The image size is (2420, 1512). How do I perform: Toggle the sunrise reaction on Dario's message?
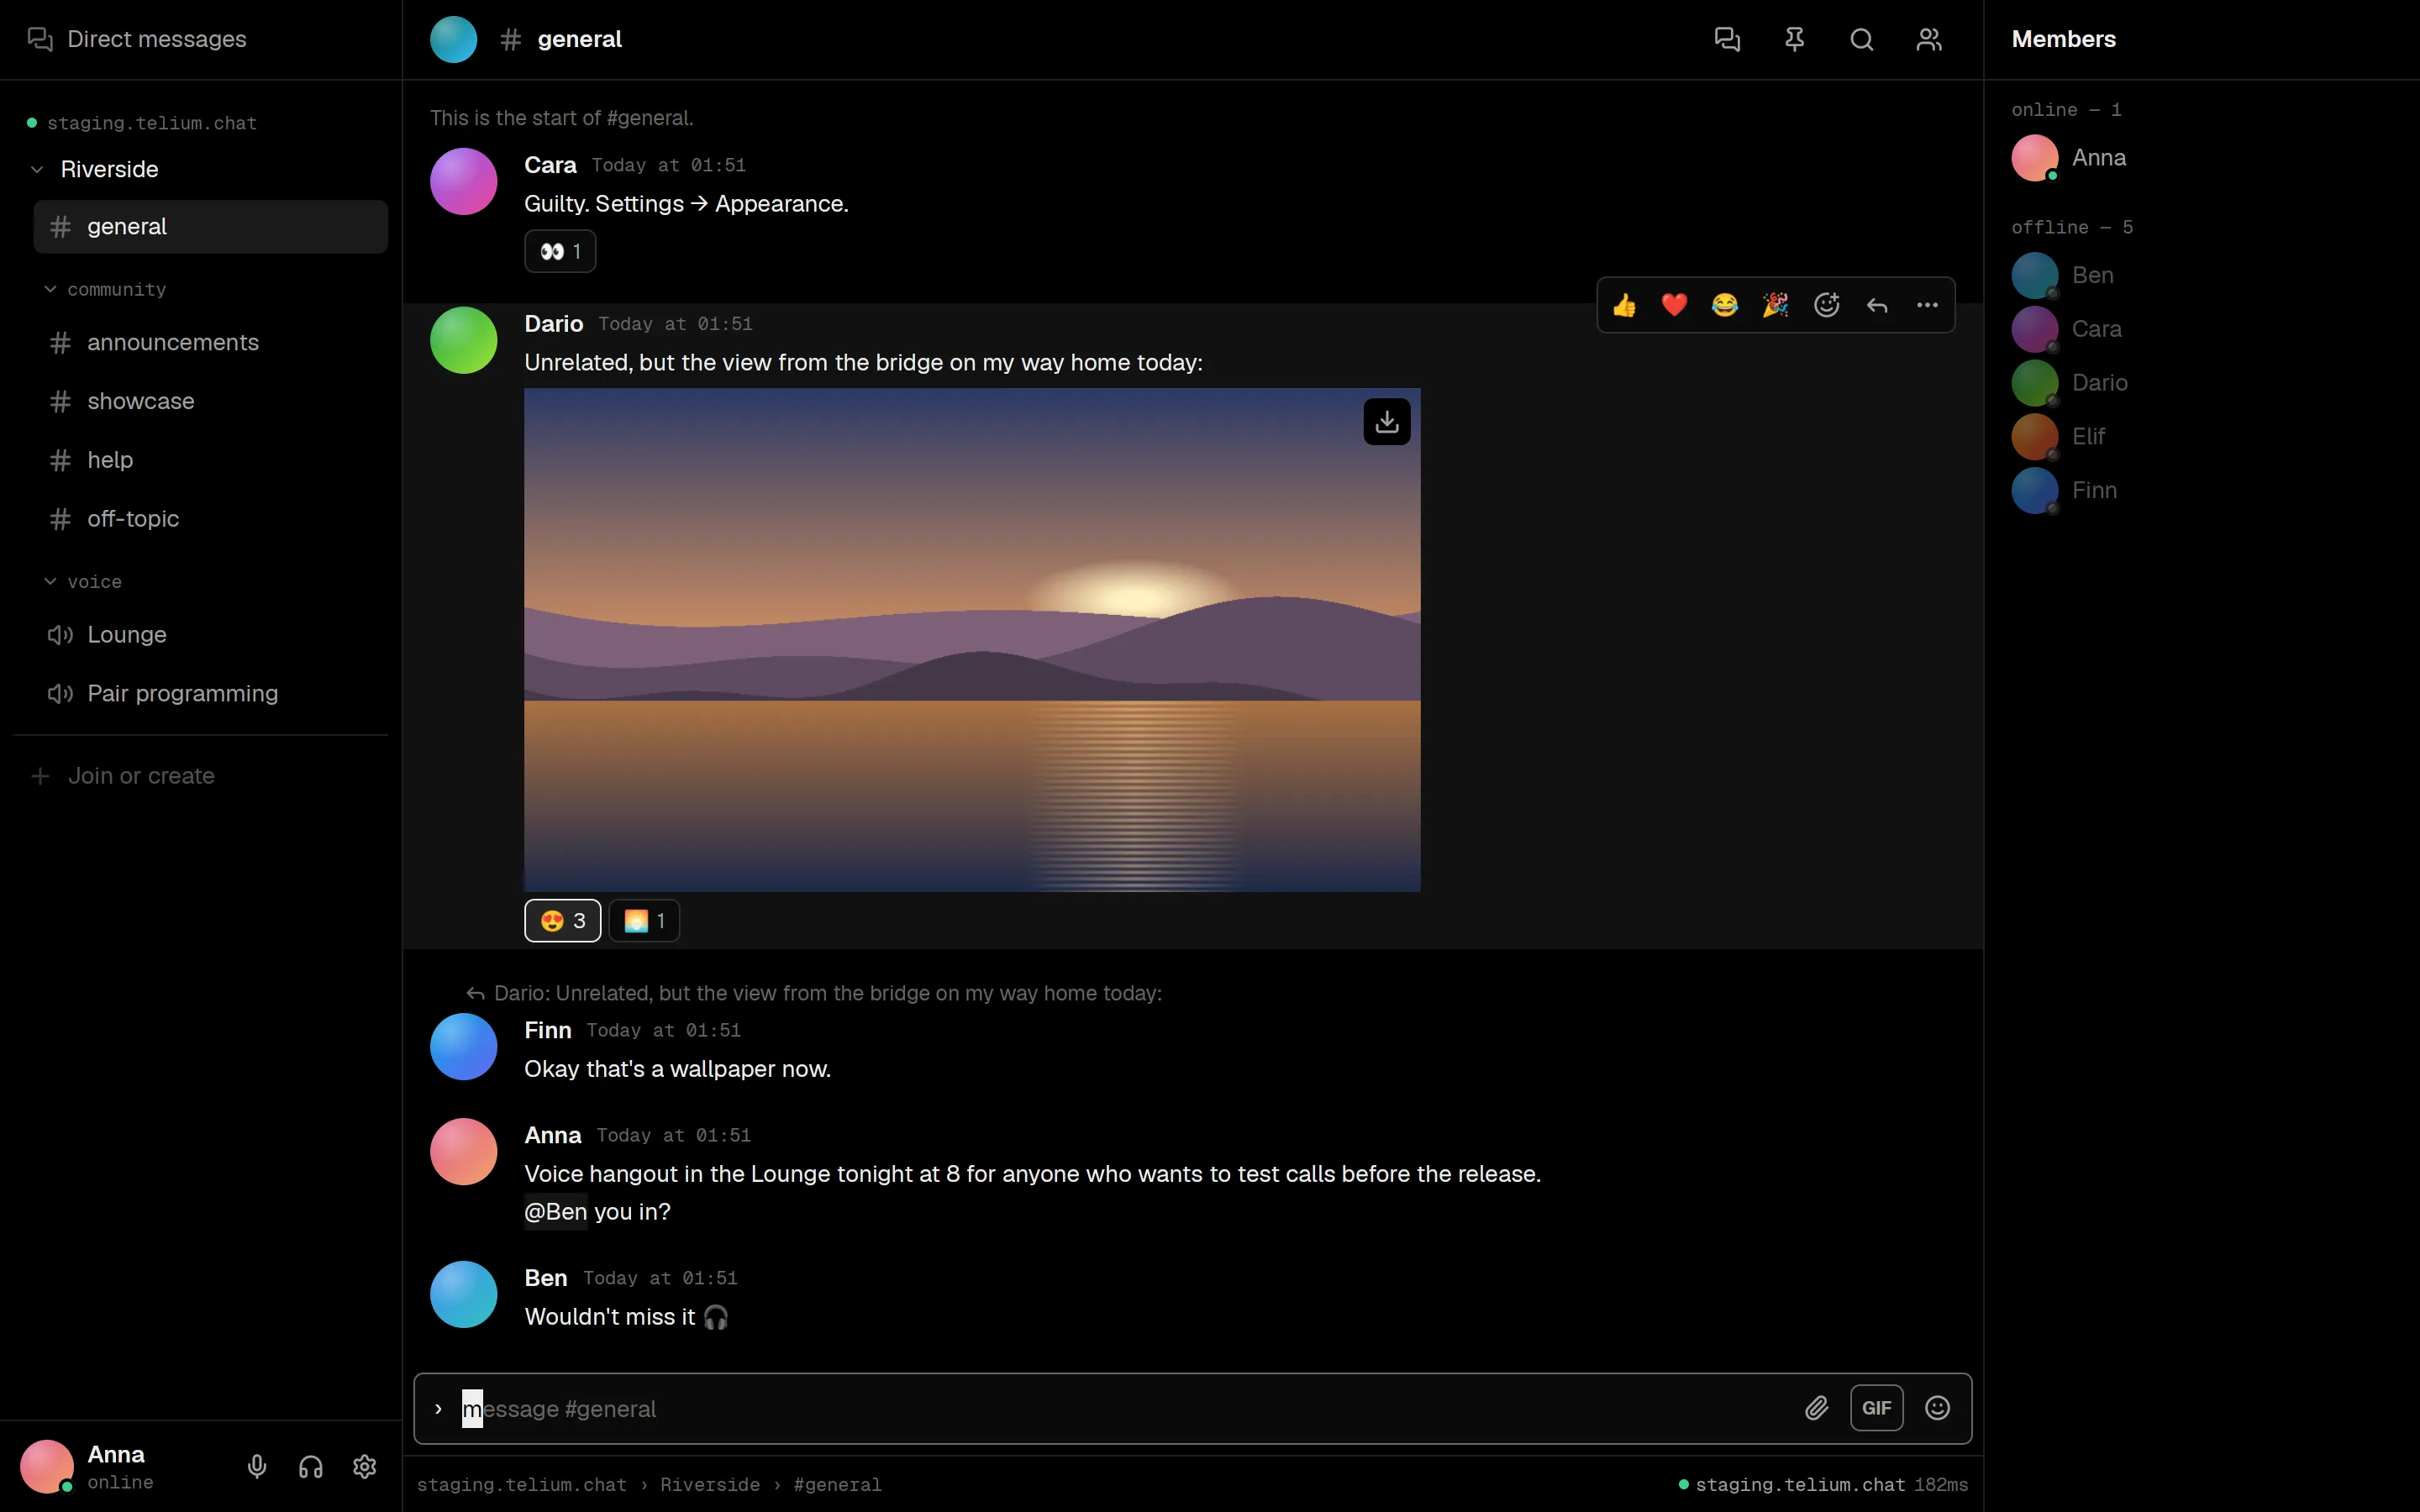tap(644, 921)
